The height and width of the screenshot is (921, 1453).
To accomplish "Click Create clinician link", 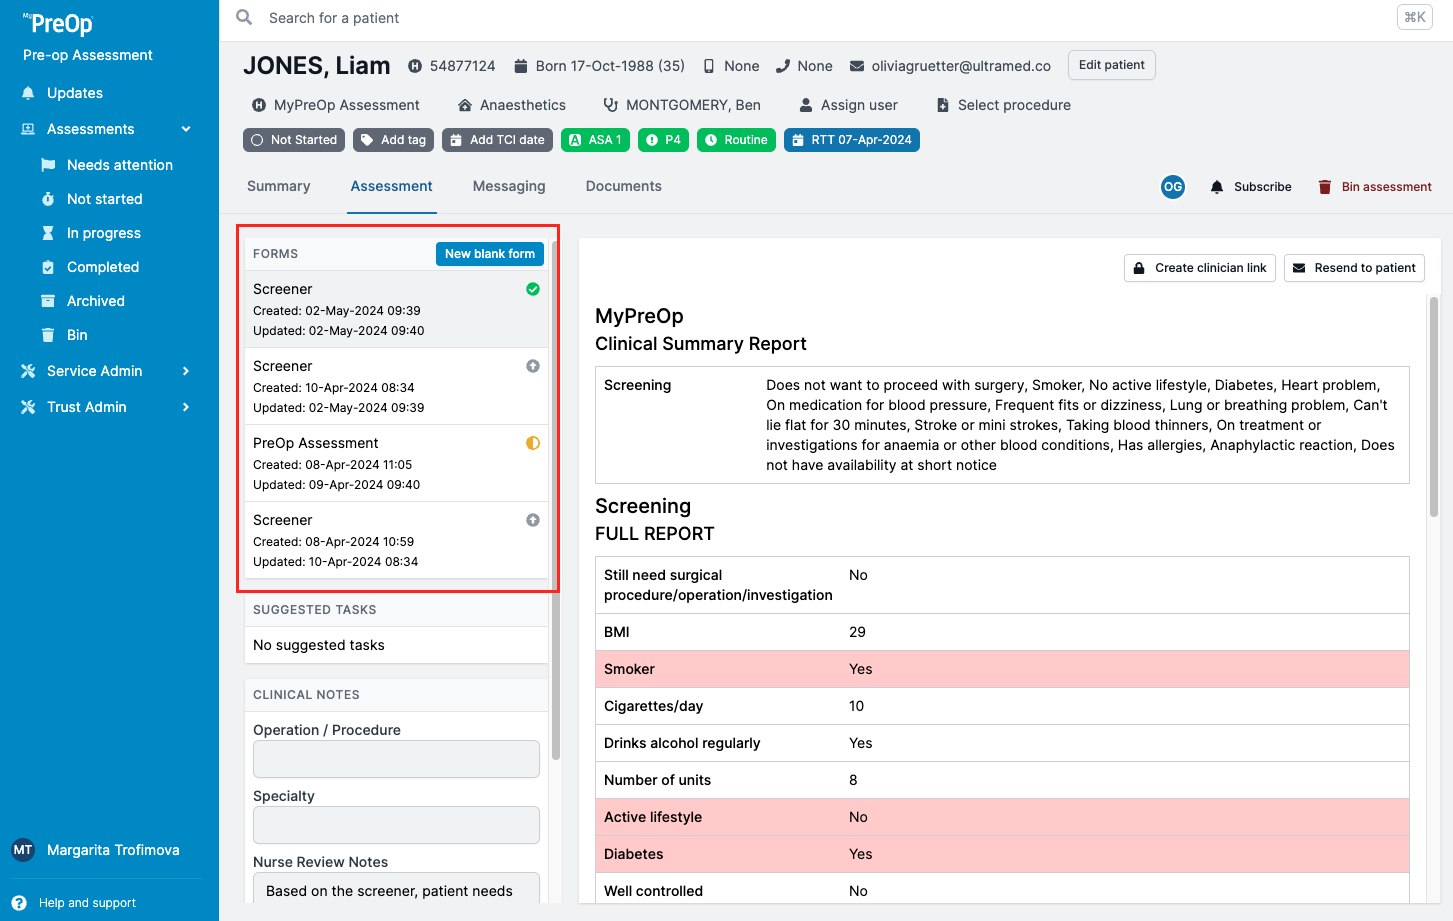I will coord(1200,268).
